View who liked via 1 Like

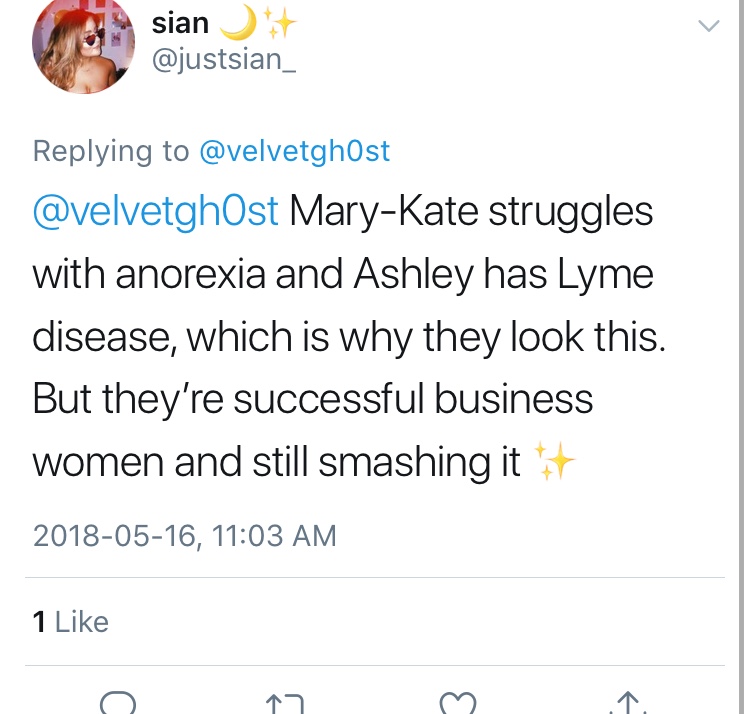click(70, 621)
